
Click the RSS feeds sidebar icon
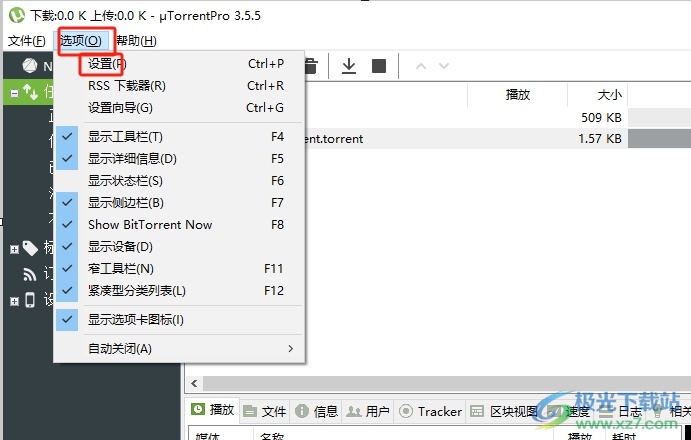[30, 274]
